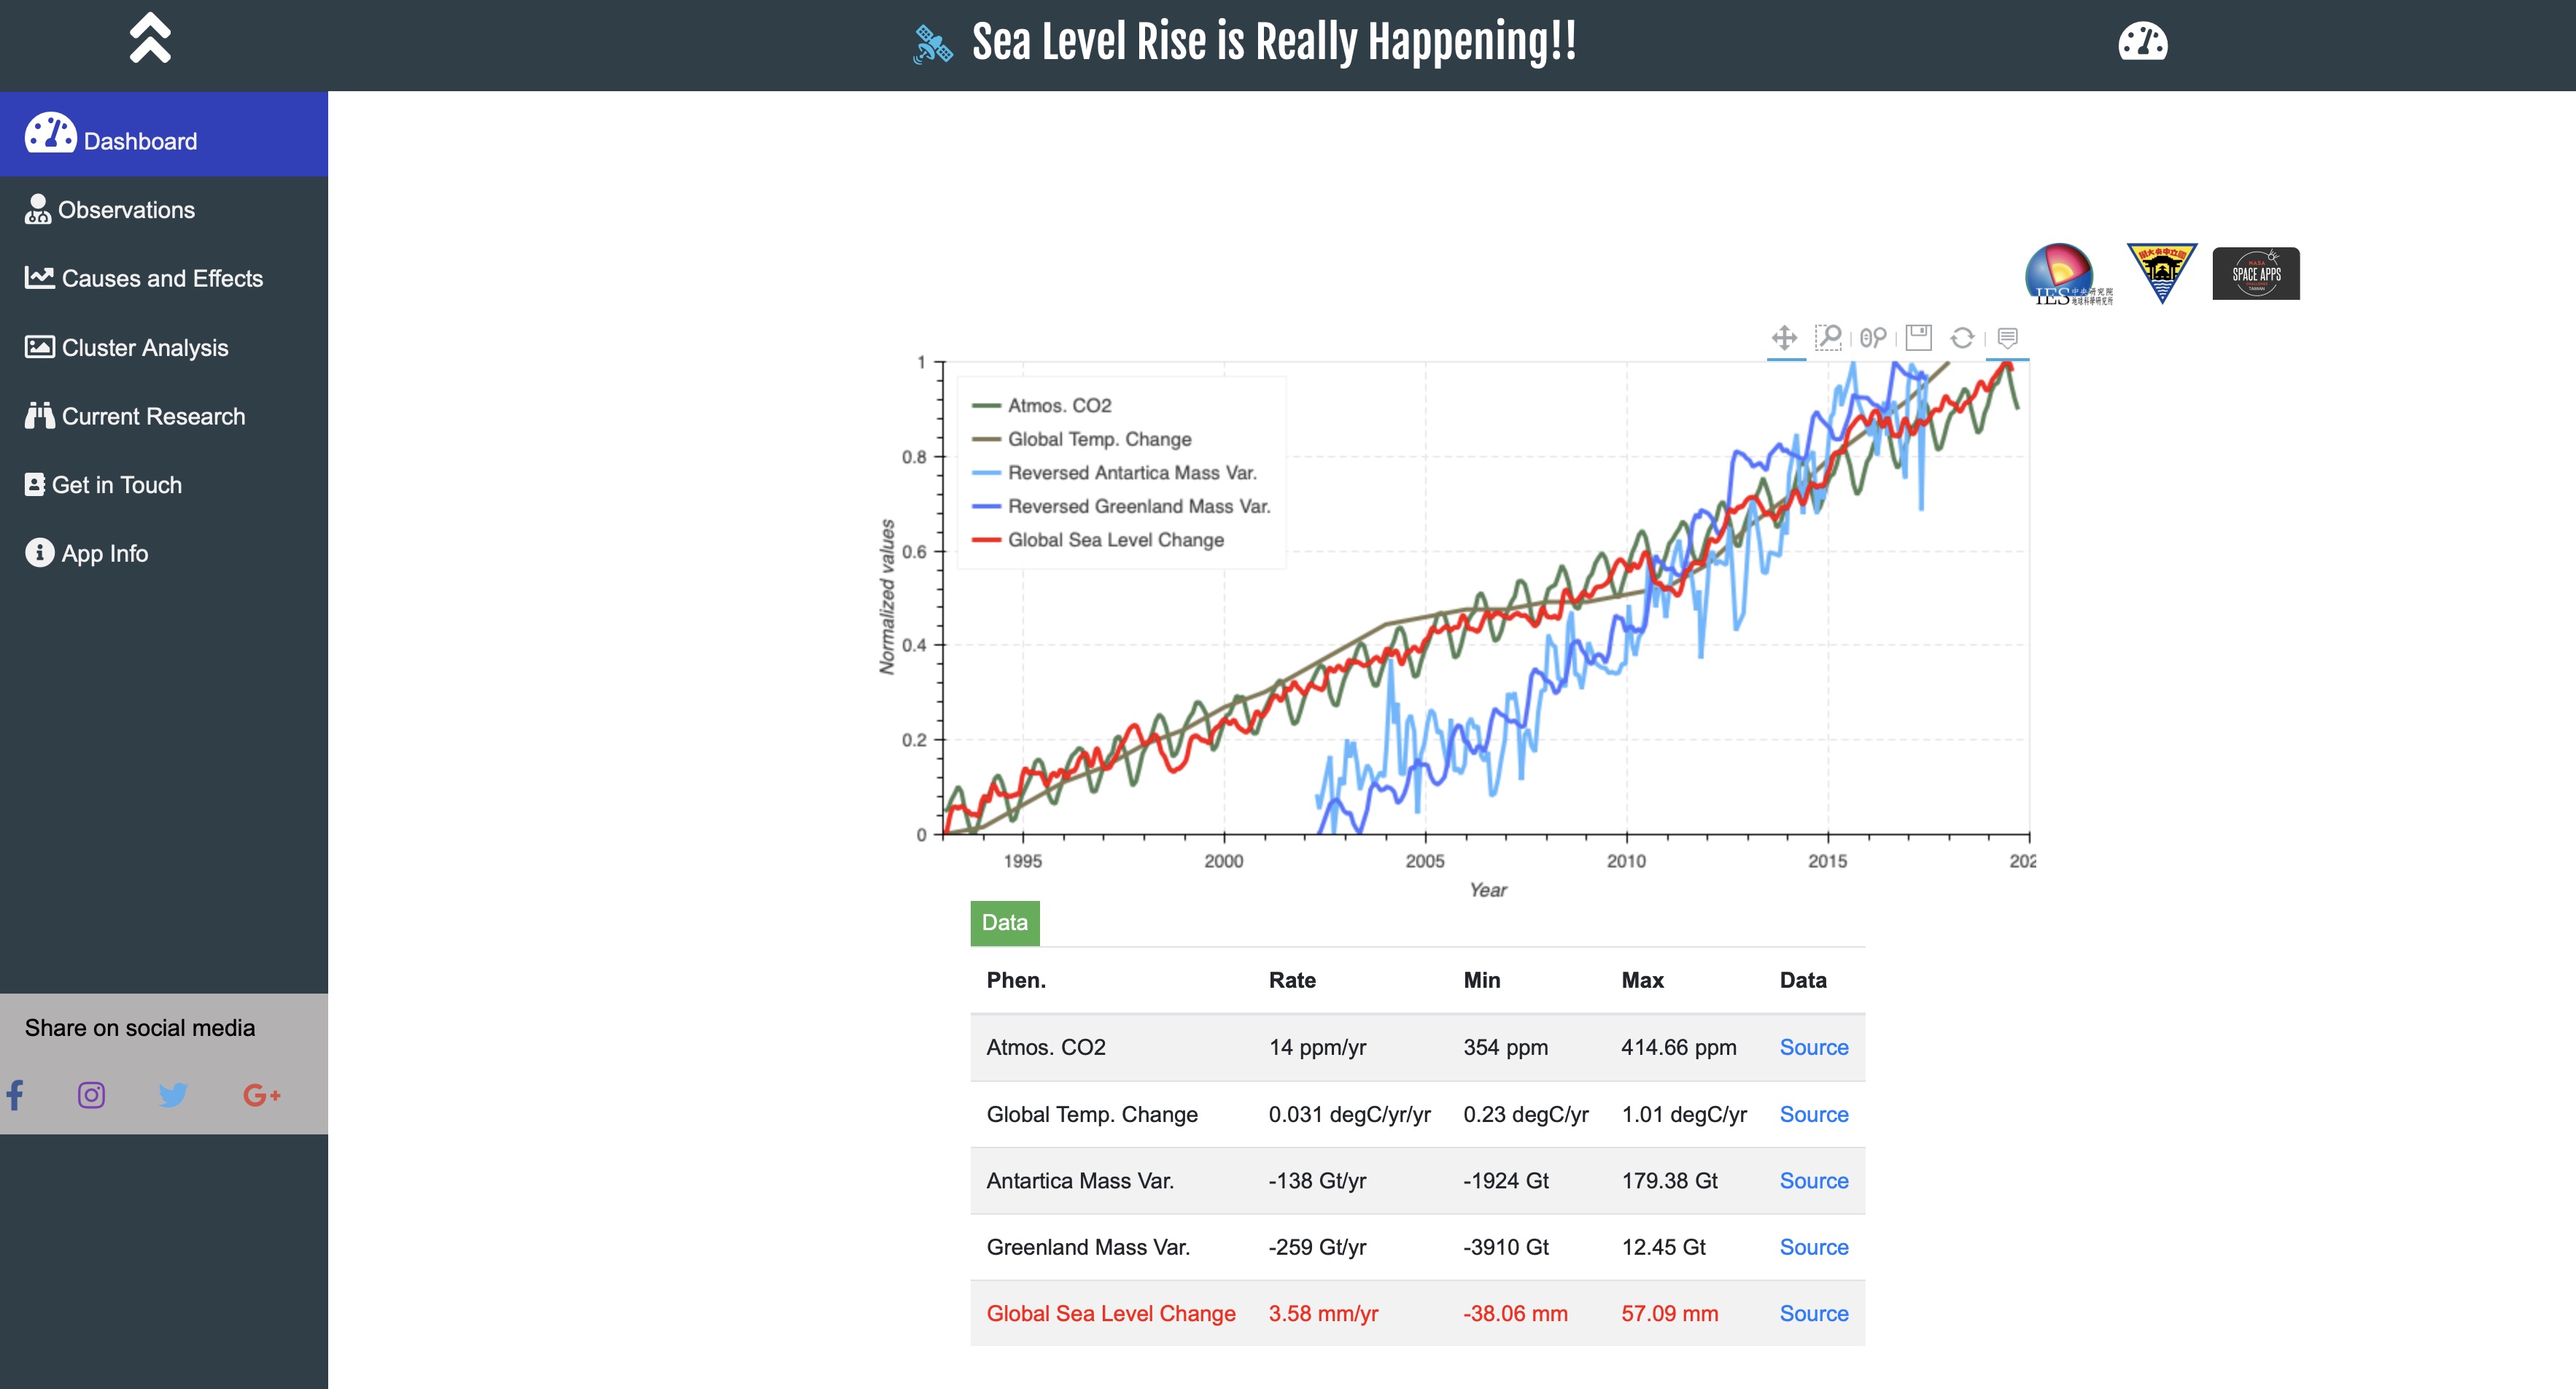Select the Pan tool in chart toolbar

click(1784, 338)
